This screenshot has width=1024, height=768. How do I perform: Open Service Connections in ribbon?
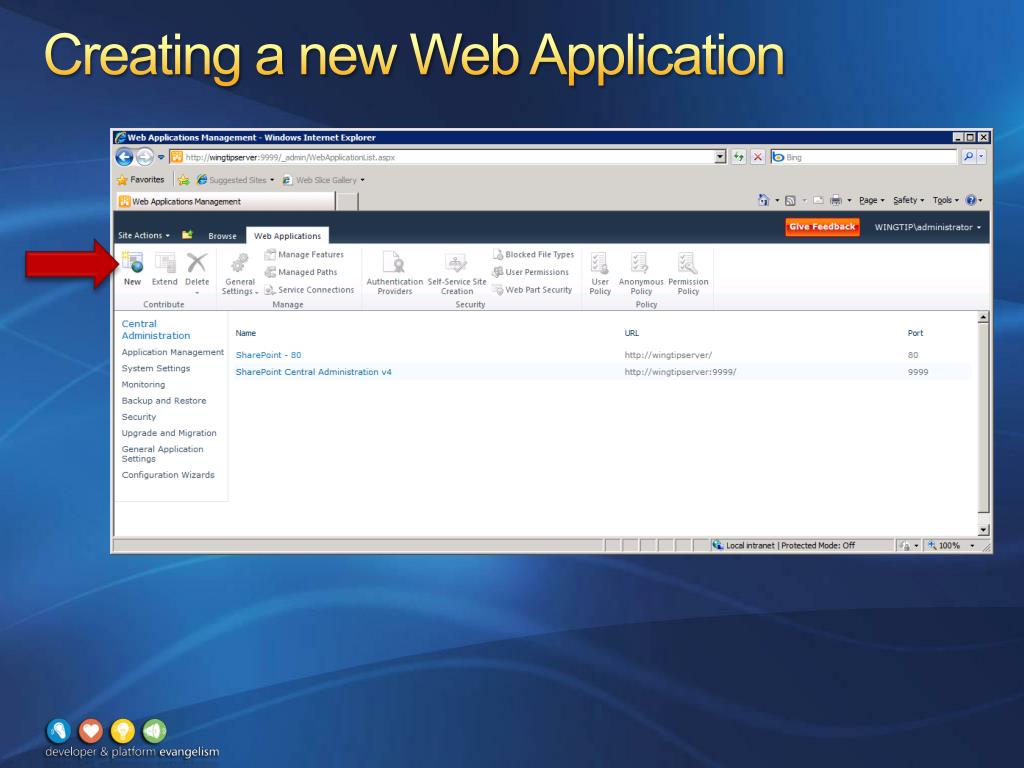pyautogui.click(x=310, y=290)
